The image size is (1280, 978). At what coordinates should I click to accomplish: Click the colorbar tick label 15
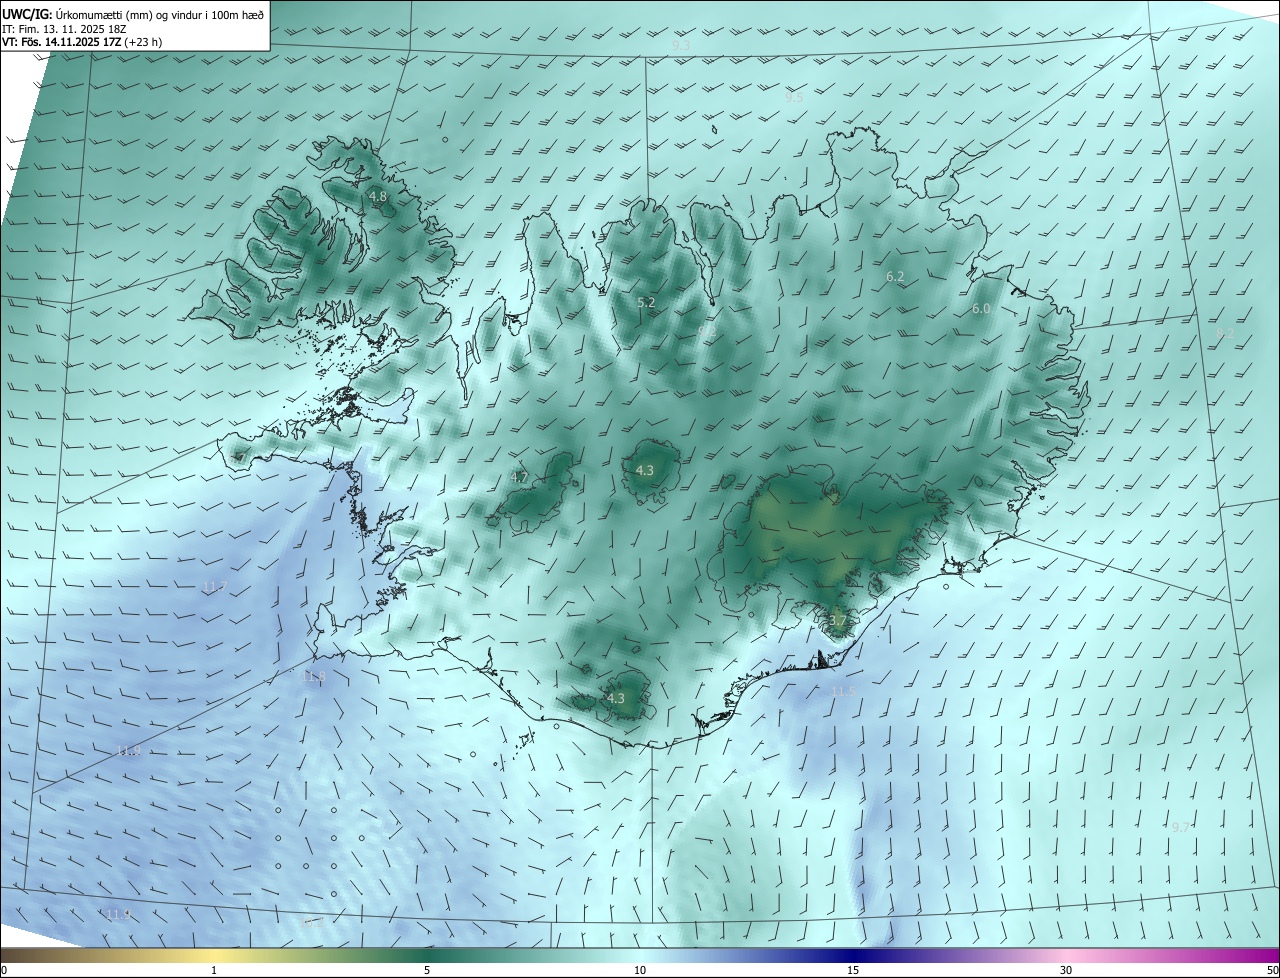point(853,970)
